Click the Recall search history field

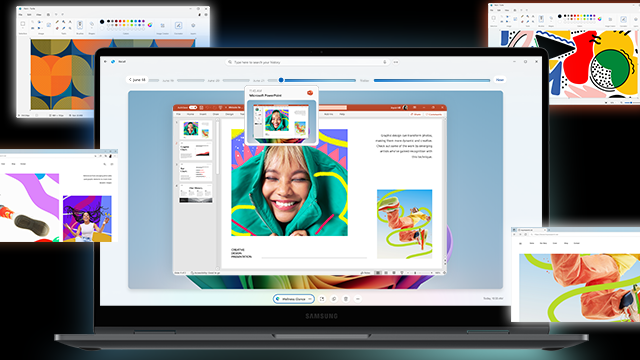pos(307,62)
